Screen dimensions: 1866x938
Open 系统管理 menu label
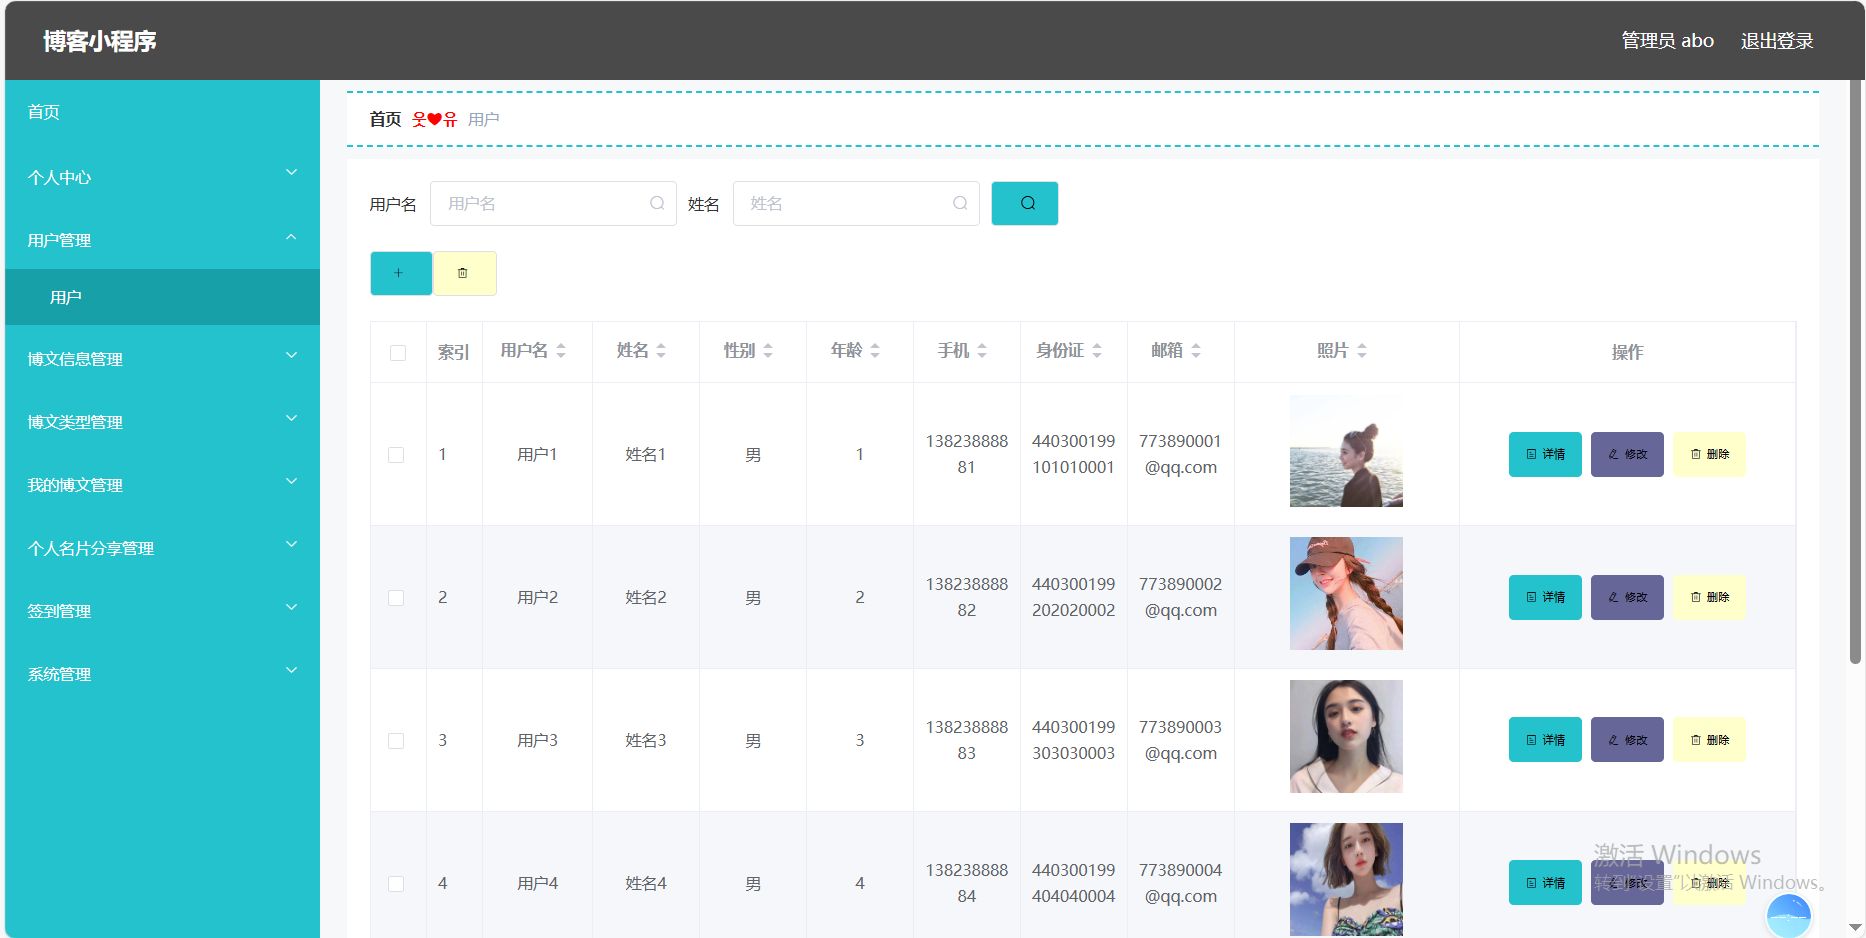coord(60,674)
